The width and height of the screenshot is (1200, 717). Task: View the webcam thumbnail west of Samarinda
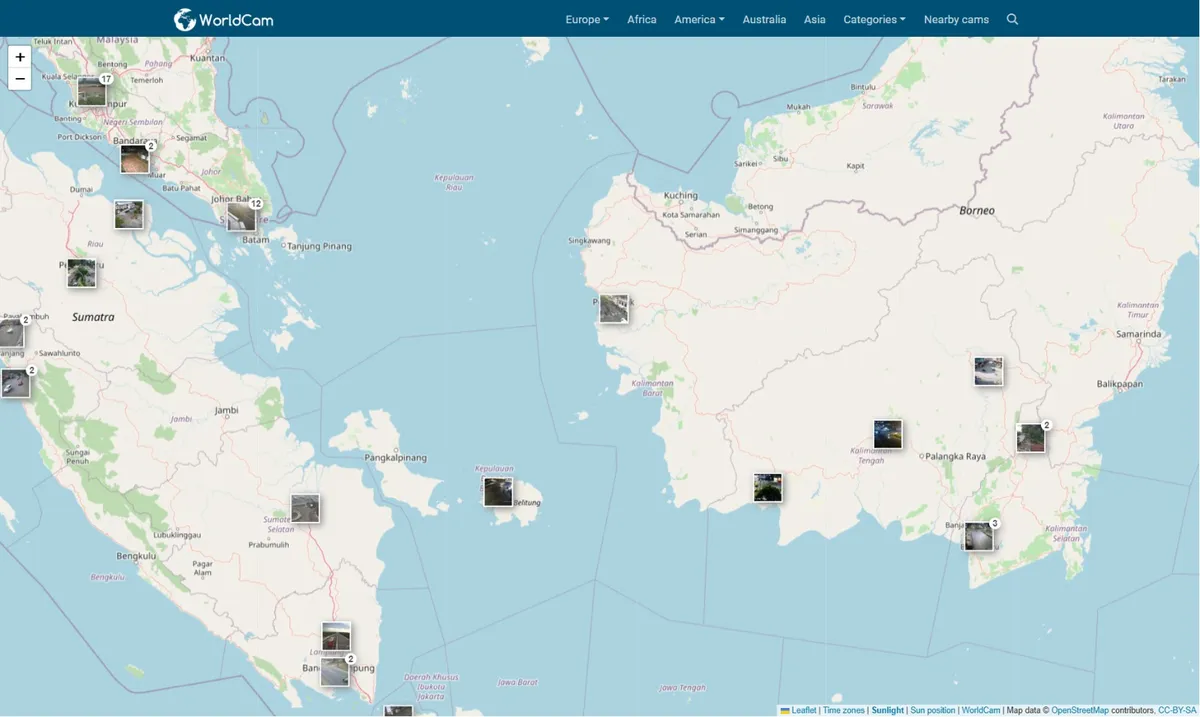(x=988, y=371)
